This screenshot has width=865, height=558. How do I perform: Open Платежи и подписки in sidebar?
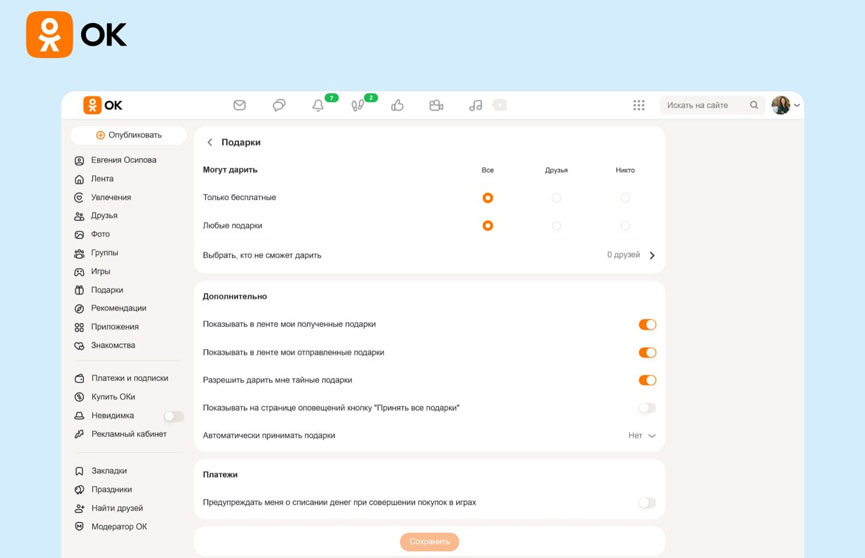[x=129, y=378]
